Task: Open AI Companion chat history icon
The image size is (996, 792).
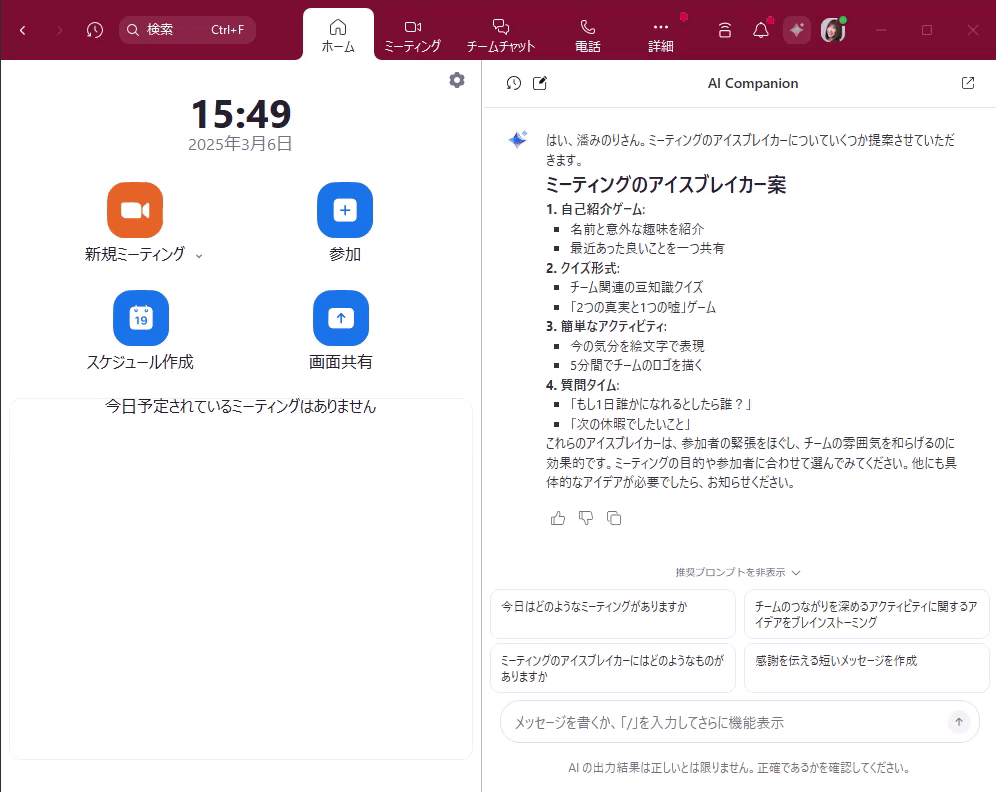Action: pos(513,83)
